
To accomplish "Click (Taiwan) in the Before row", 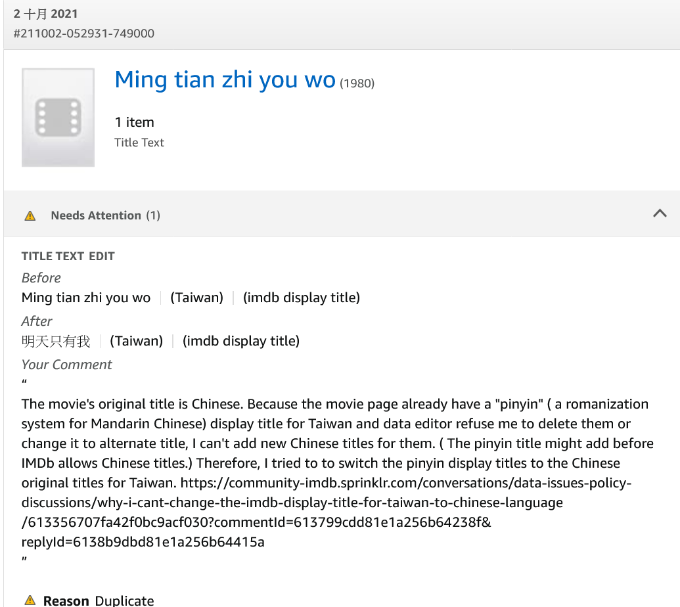I will click(x=196, y=297).
